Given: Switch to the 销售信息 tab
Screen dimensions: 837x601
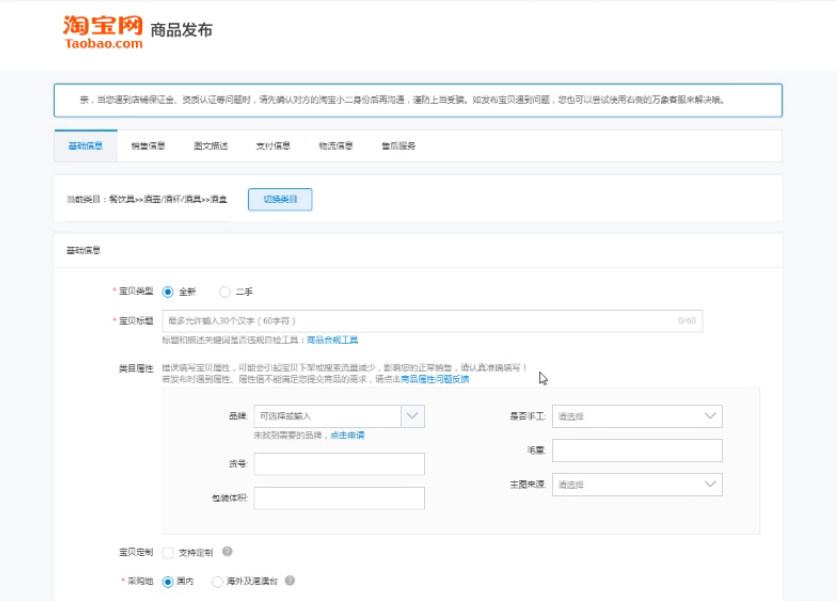Looking at the screenshot, I should pos(148,146).
